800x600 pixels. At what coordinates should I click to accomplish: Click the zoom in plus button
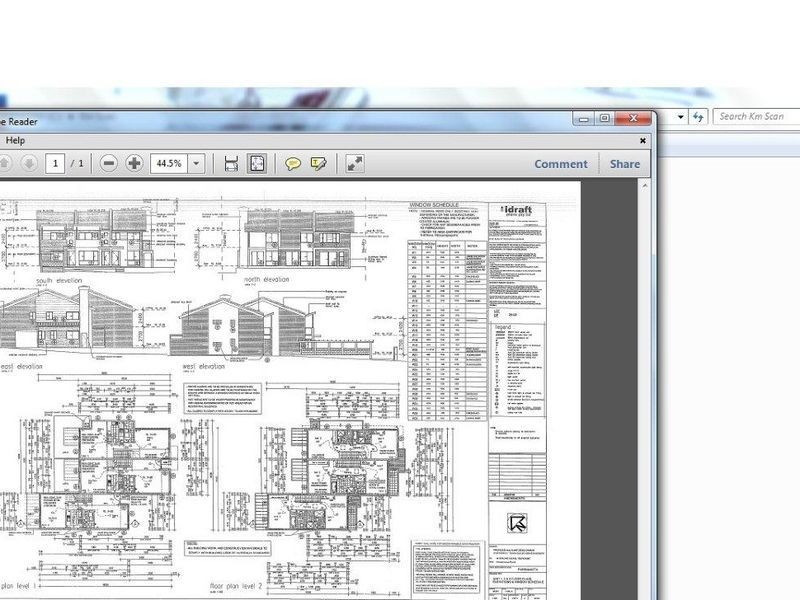[134, 163]
